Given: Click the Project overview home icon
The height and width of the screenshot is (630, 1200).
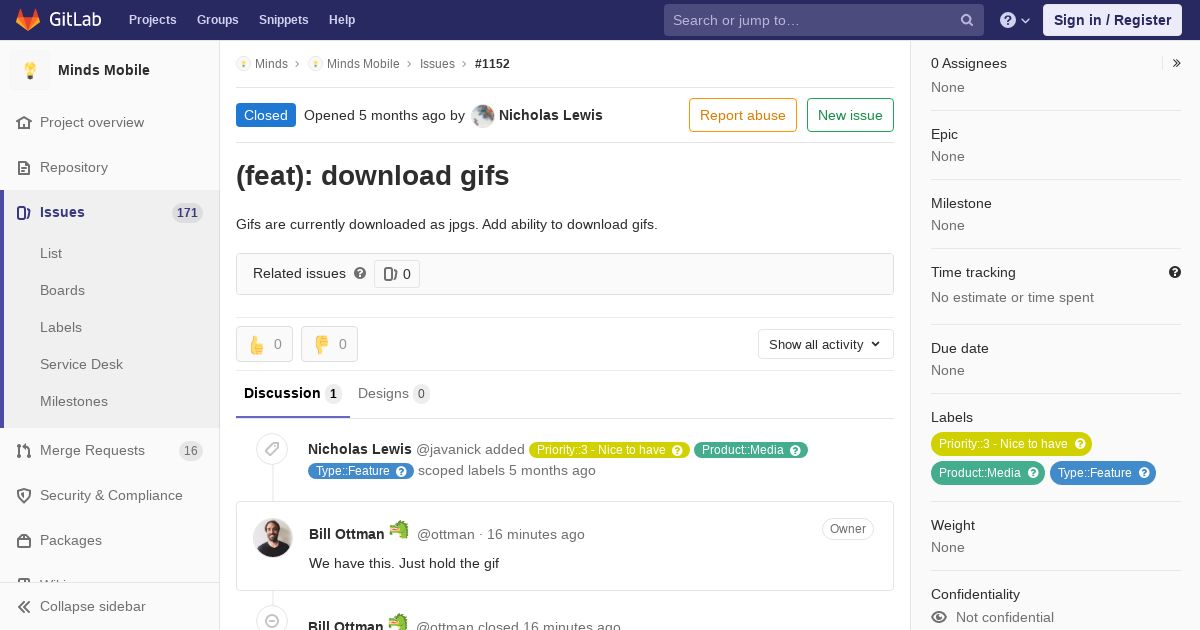Looking at the screenshot, I should [x=24, y=122].
